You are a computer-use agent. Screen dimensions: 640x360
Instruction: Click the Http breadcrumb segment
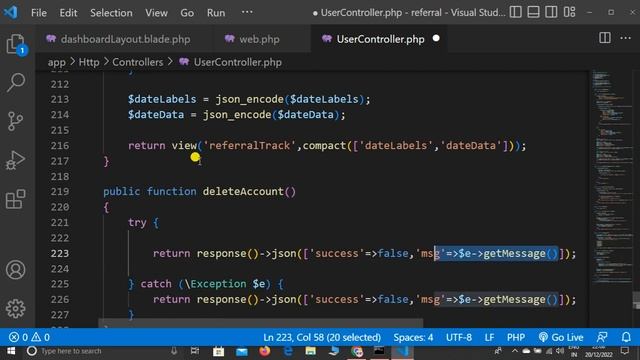point(89,62)
